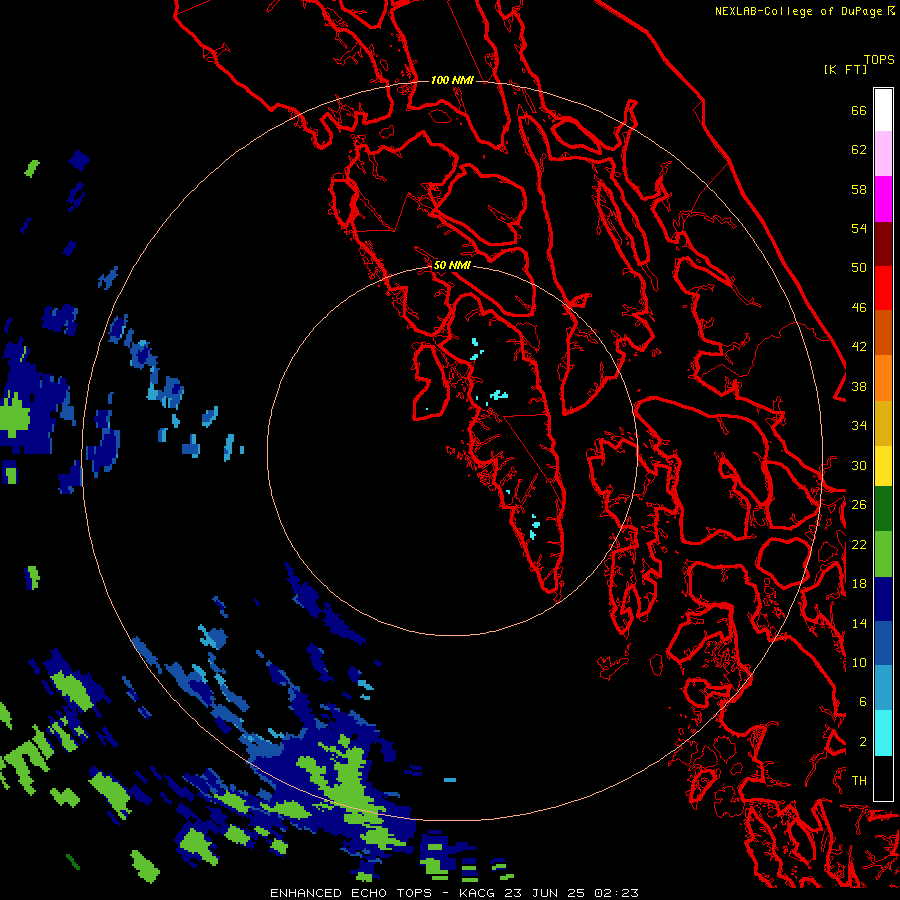
Task: Click the legend value '22'
Action: pos(859,544)
